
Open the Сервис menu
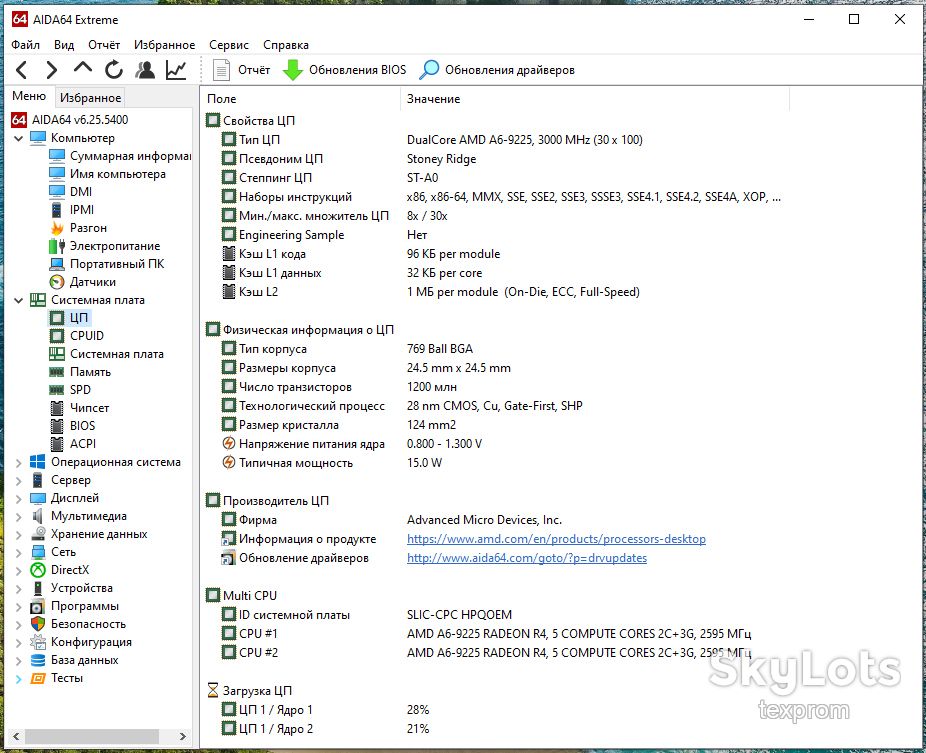[229, 45]
